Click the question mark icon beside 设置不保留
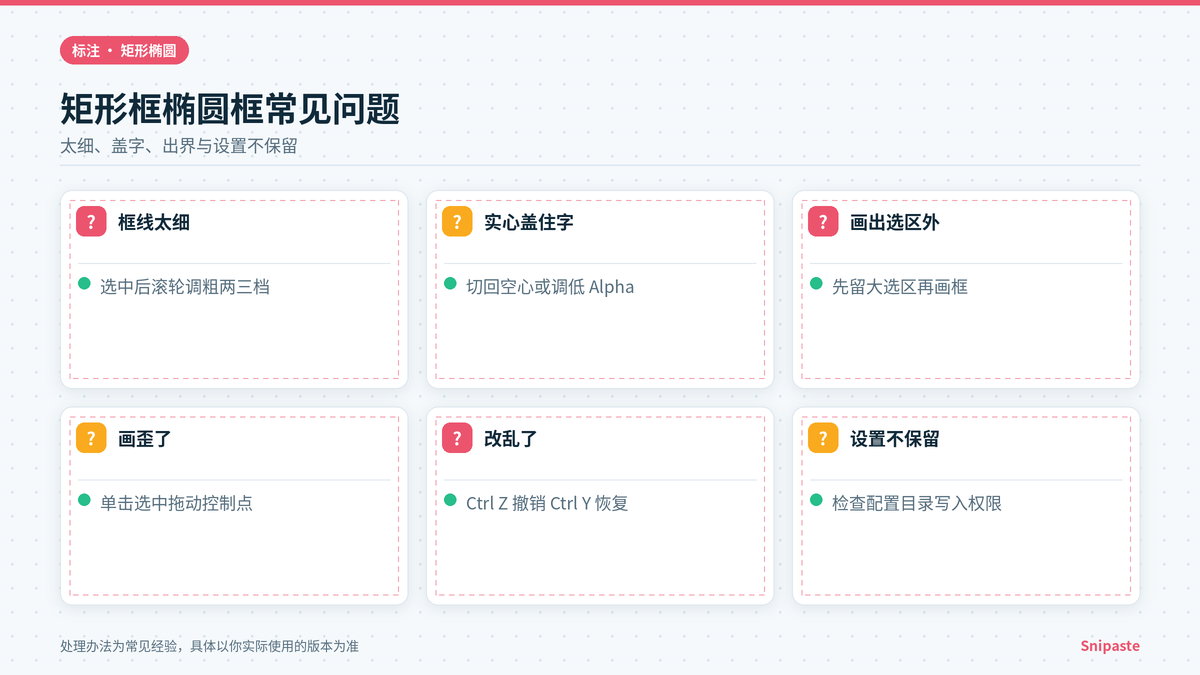The height and width of the screenshot is (675, 1200). [x=823, y=438]
